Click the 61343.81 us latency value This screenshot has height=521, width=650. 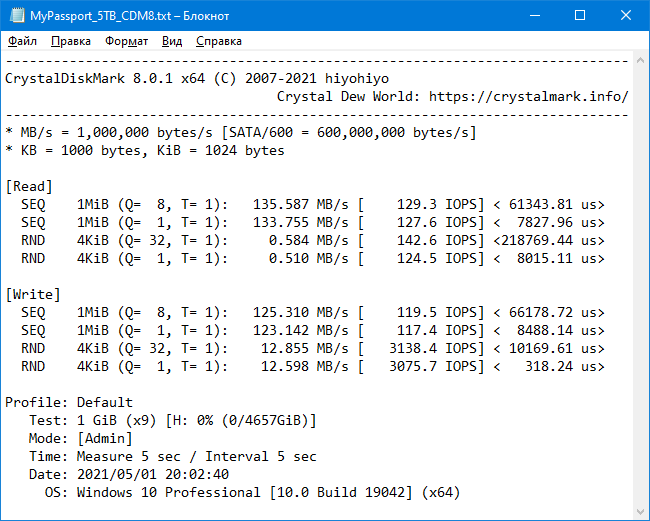553,204
